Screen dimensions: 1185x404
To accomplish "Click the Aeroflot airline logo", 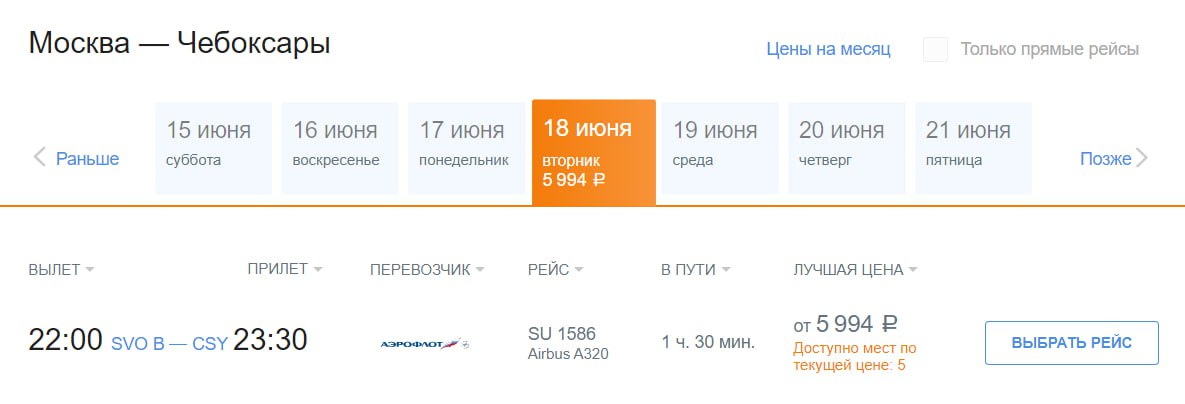I will (425, 344).
